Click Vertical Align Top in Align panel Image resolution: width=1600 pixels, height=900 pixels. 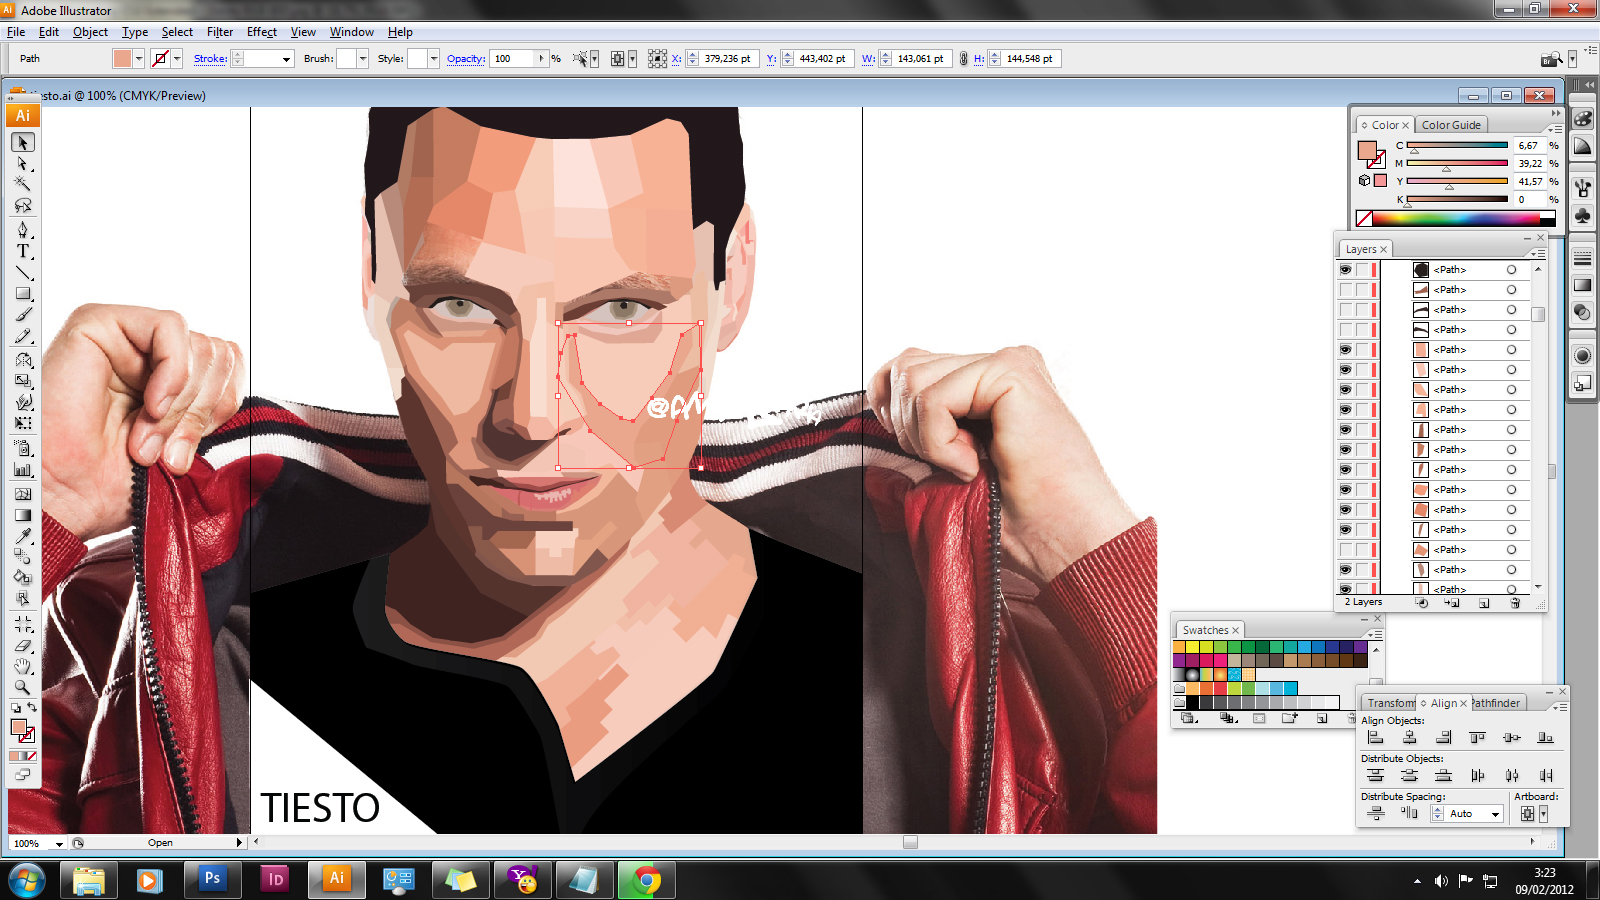(1477, 738)
